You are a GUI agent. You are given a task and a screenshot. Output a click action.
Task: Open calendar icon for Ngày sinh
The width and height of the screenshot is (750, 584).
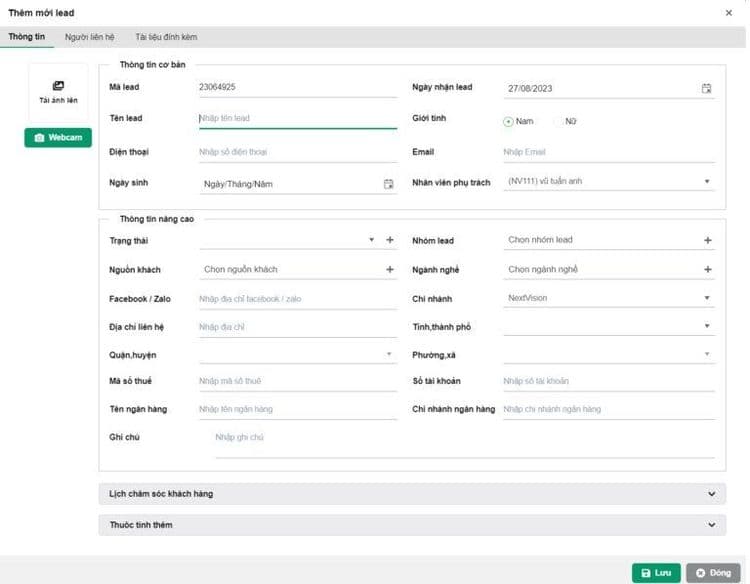(x=389, y=184)
